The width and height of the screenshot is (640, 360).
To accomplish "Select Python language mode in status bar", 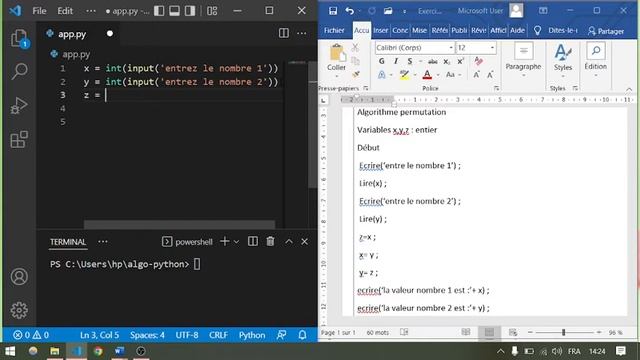I will pyautogui.click(x=252, y=335).
